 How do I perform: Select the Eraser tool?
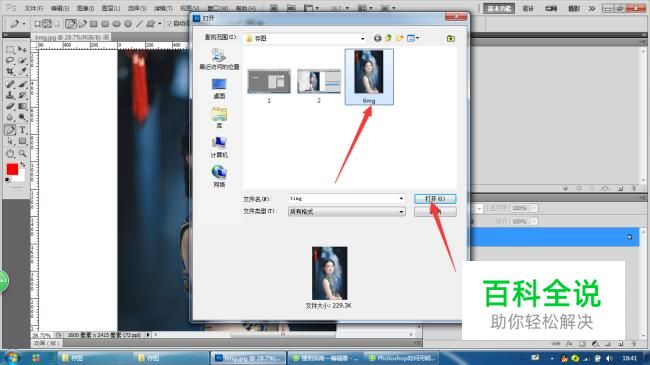(10, 106)
